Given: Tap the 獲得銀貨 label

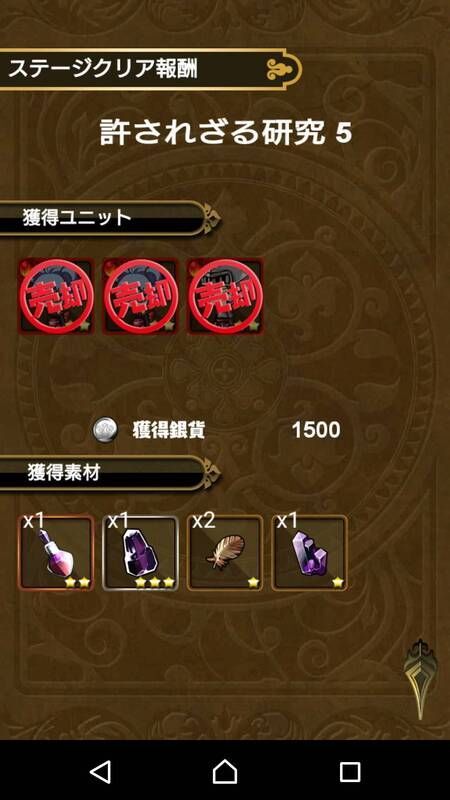Looking at the screenshot, I should click(x=168, y=431).
